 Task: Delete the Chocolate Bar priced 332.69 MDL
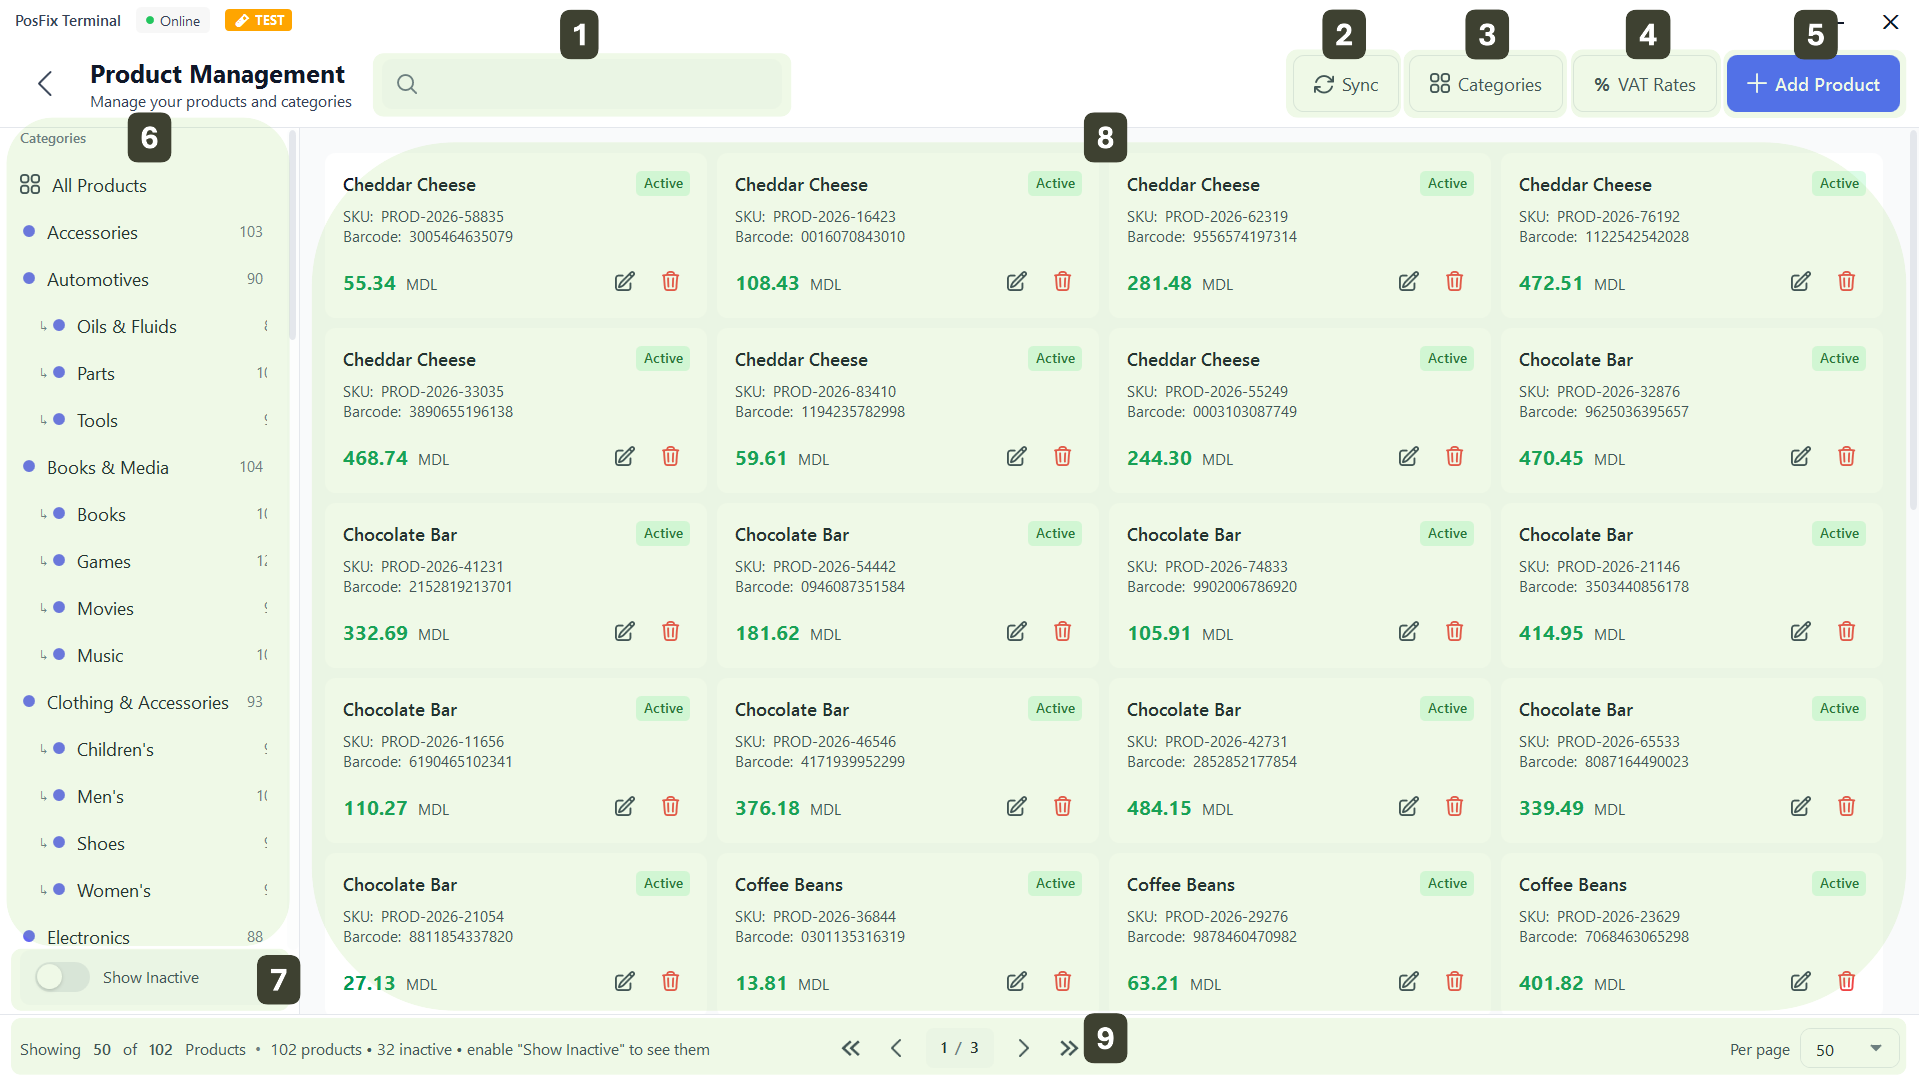tap(670, 632)
